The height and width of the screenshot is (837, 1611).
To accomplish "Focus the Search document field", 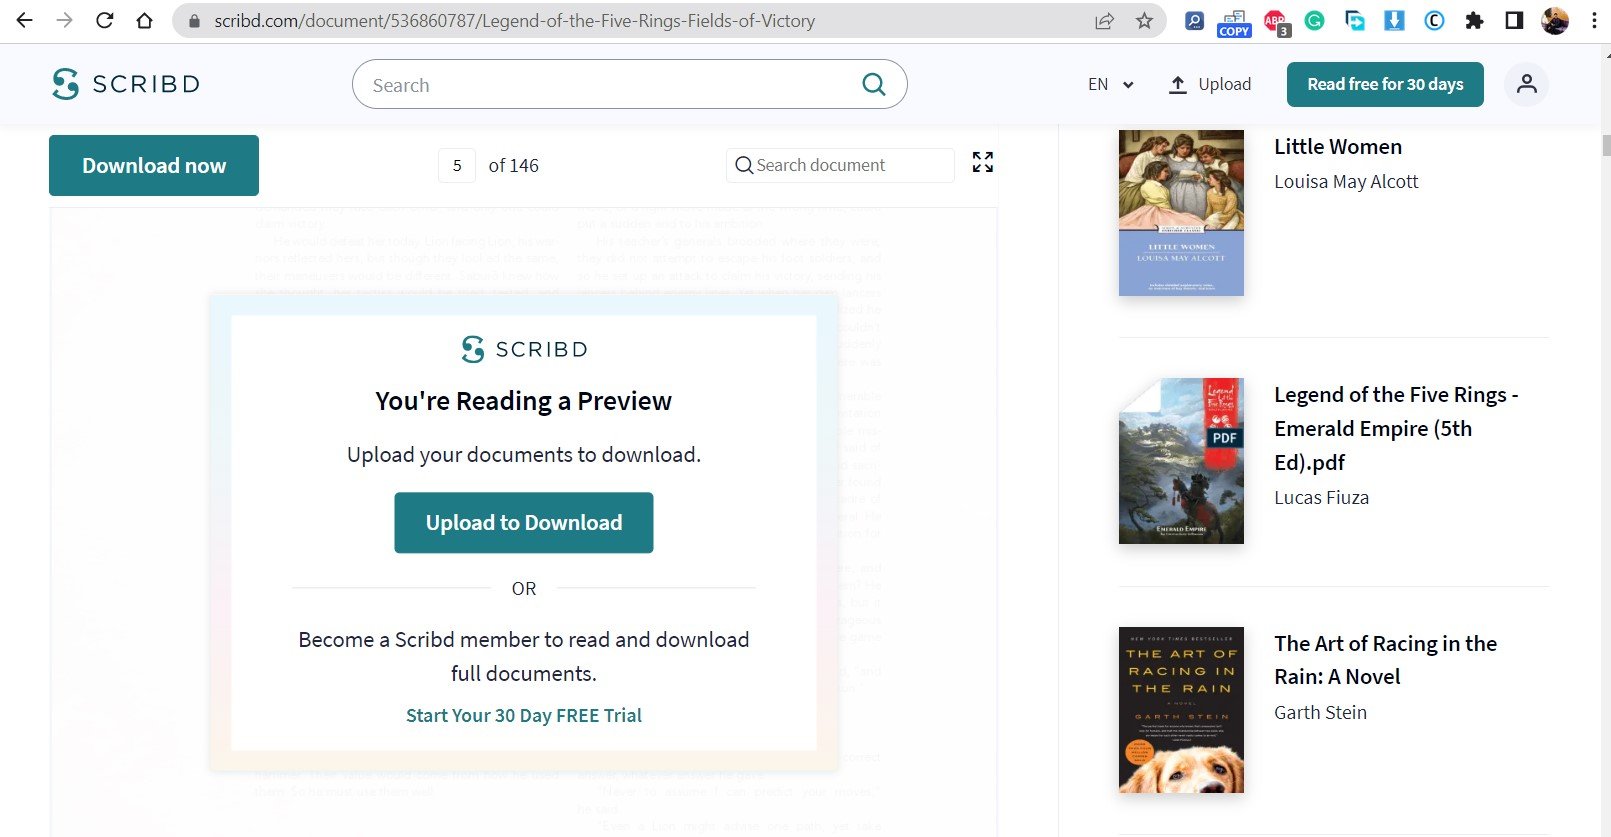I will pos(845,166).
